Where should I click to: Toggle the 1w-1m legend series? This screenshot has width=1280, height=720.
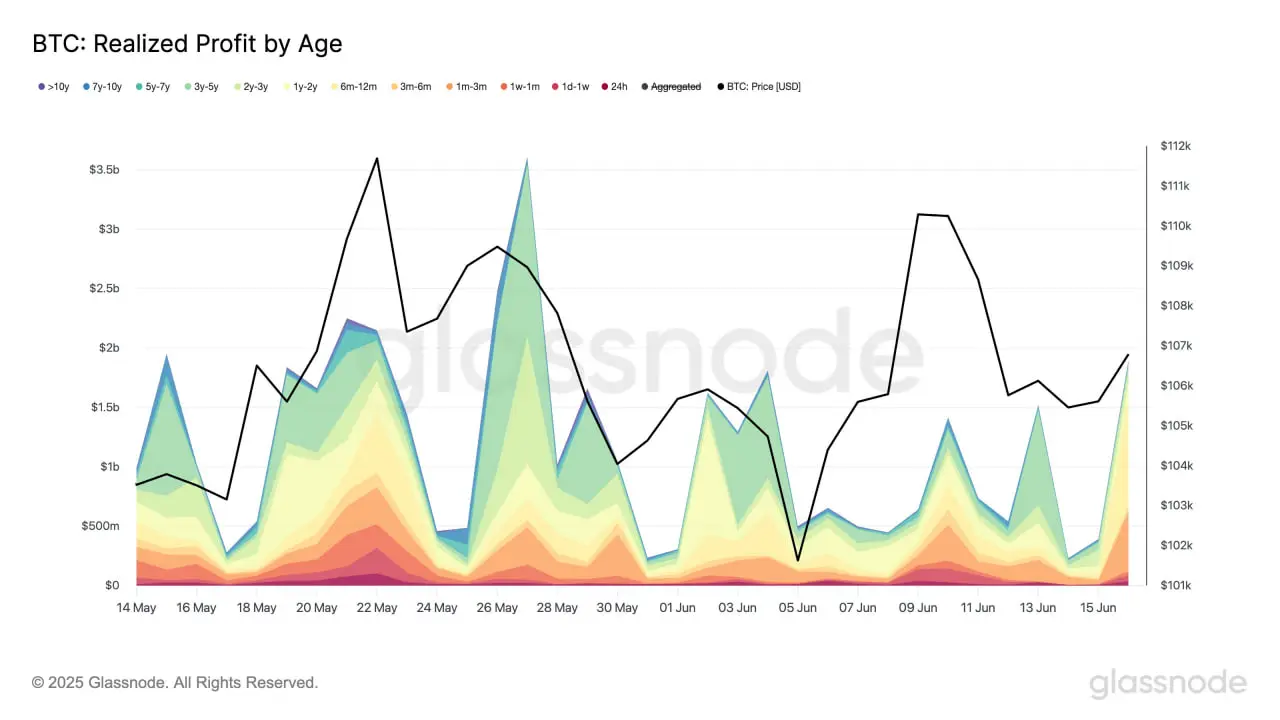520,87
